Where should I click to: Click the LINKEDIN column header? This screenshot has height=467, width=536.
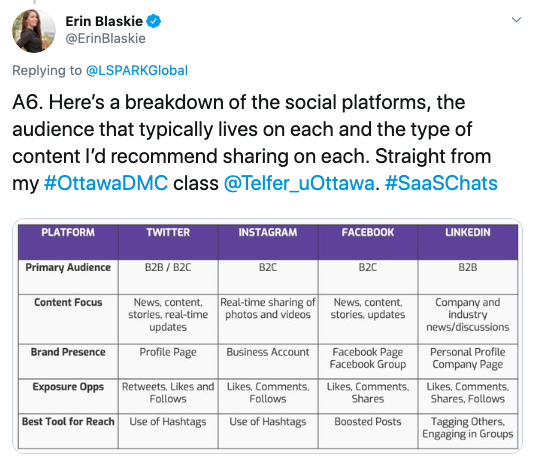[x=468, y=242]
